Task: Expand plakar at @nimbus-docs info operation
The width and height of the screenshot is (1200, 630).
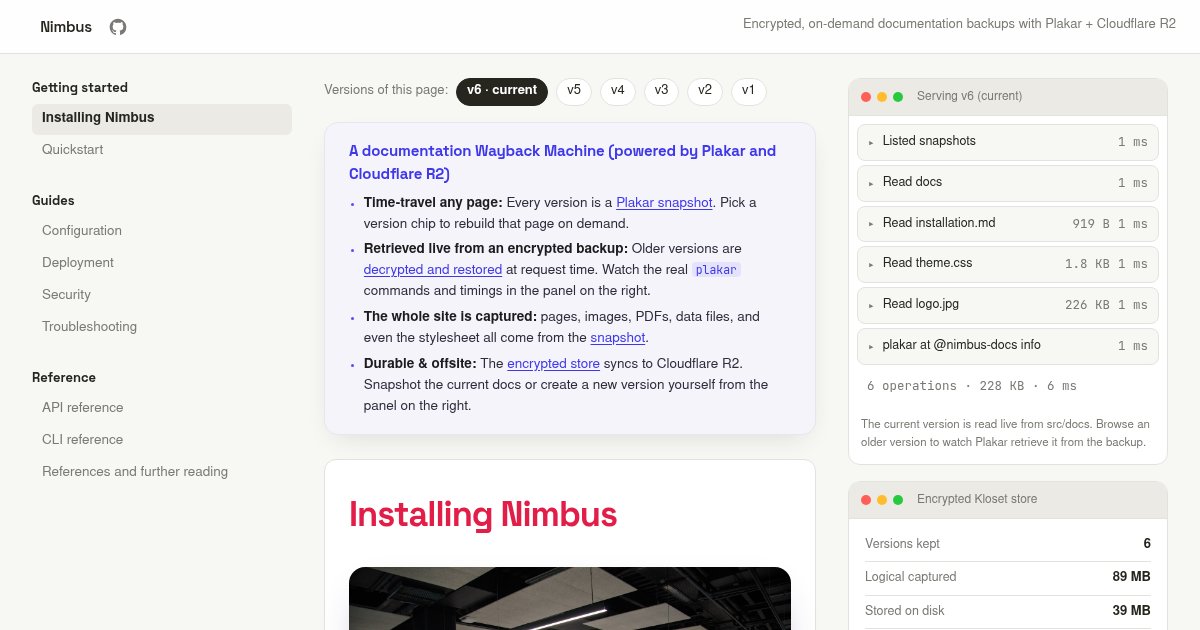Action: click(1008, 346)
